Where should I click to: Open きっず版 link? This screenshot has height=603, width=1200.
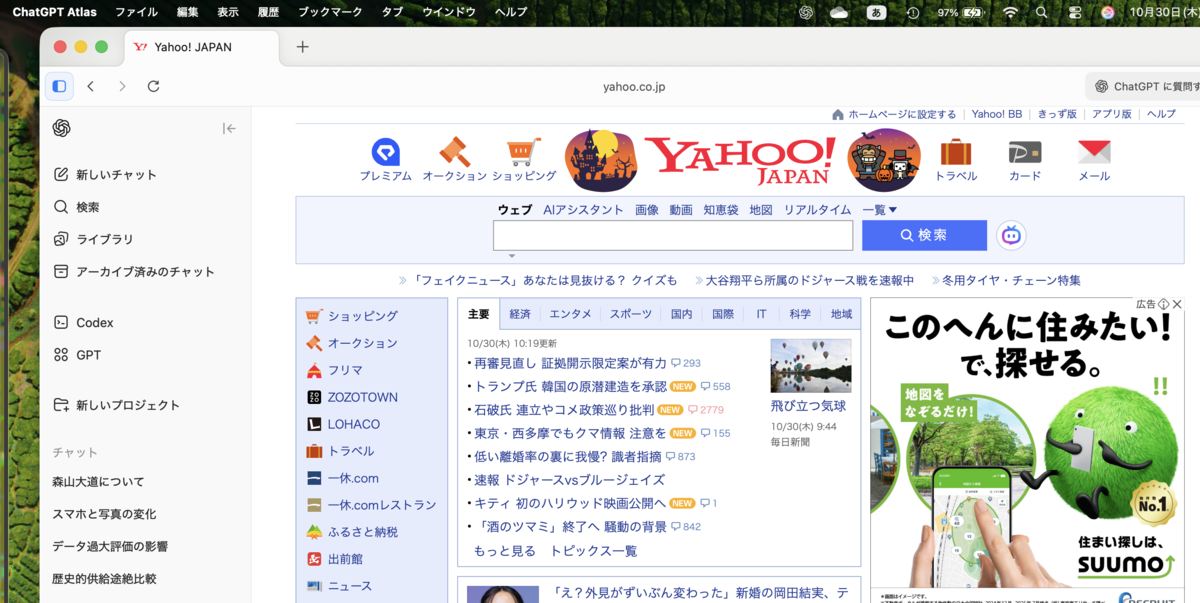pyautogui.click(x=1057, y=114)
